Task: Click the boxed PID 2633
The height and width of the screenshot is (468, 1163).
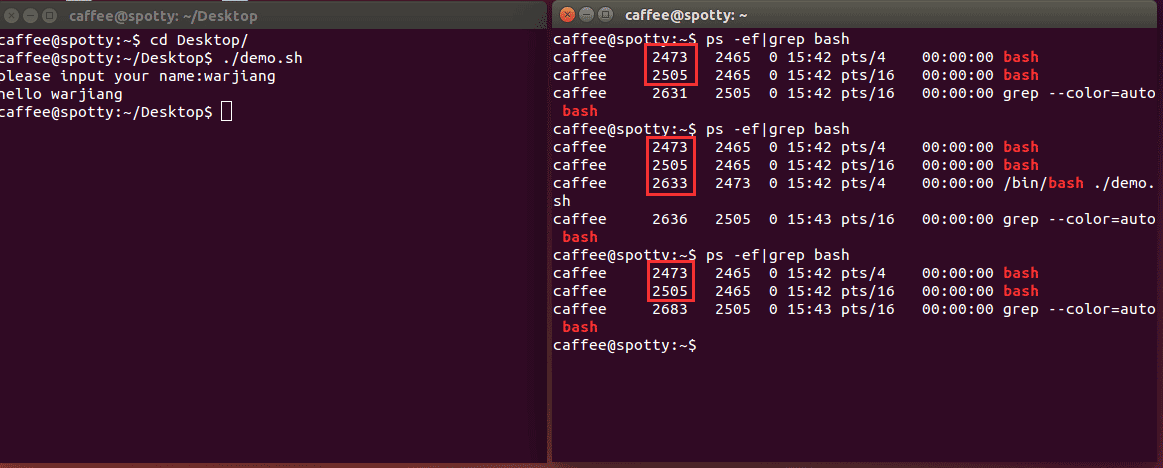Action: [x=670, y=183]
